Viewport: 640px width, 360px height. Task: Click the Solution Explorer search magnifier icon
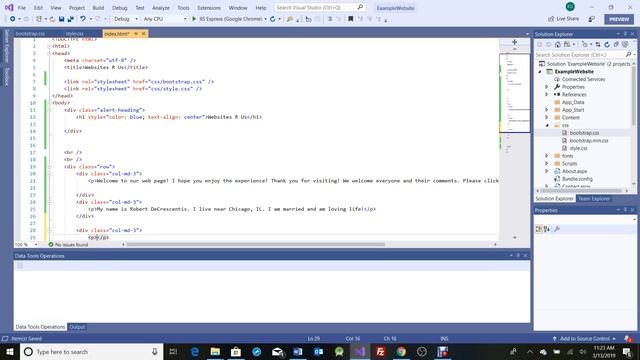[x=629, y=55]
